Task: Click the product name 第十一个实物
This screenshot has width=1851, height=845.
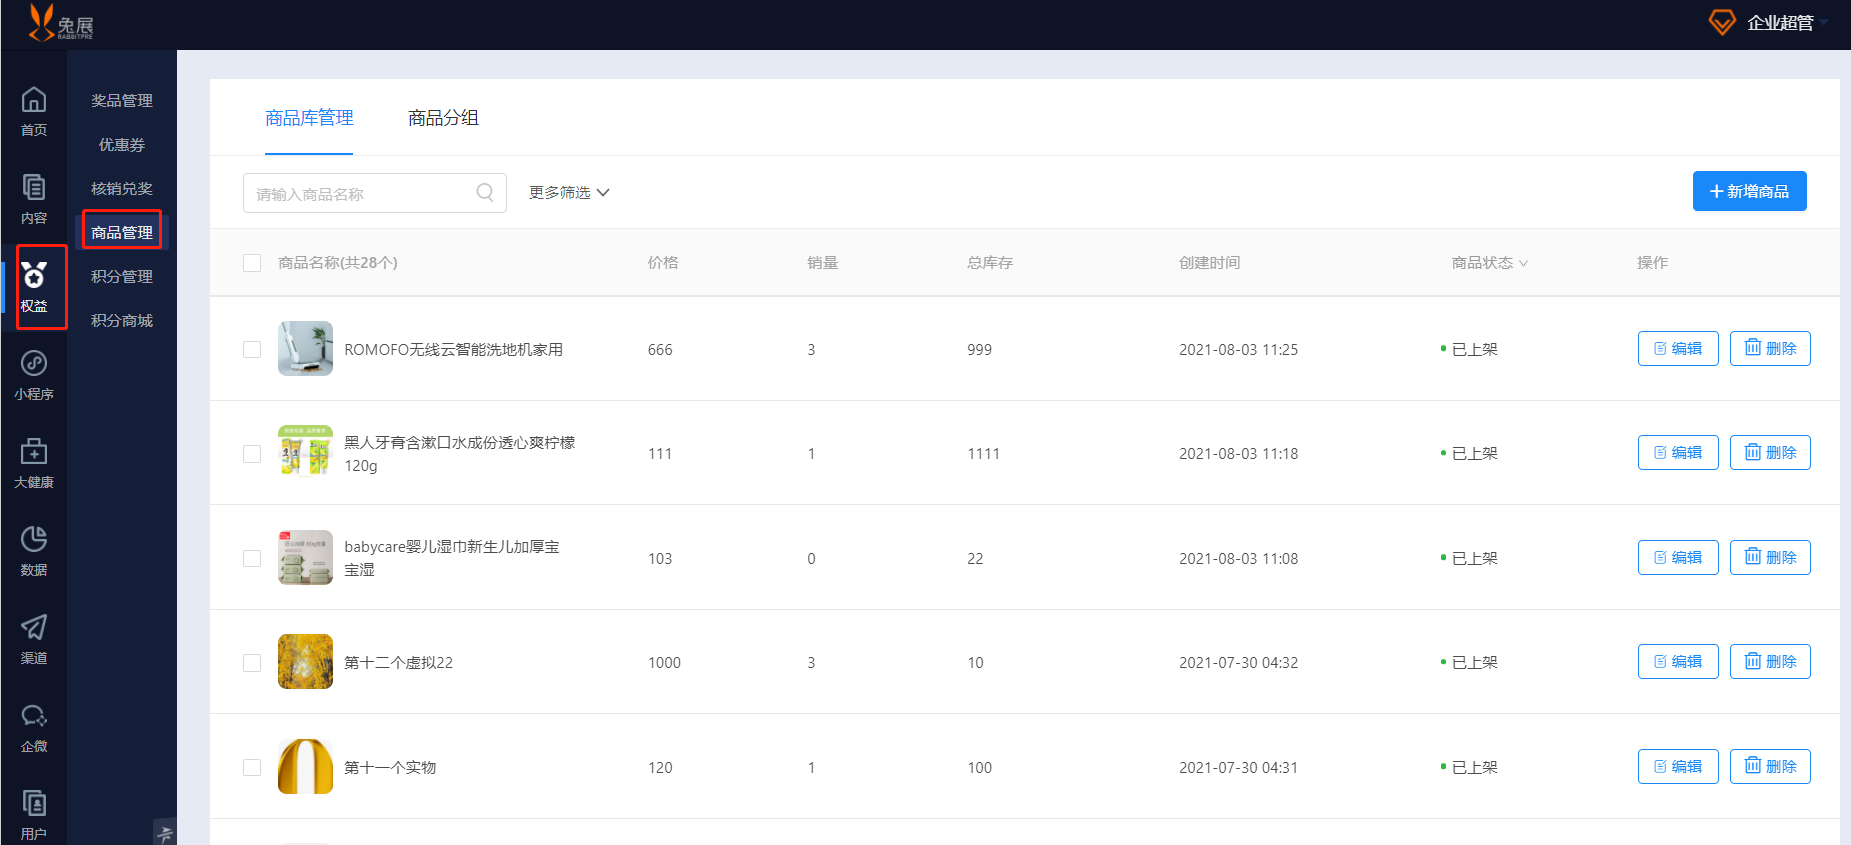Action: click(390, 768)
